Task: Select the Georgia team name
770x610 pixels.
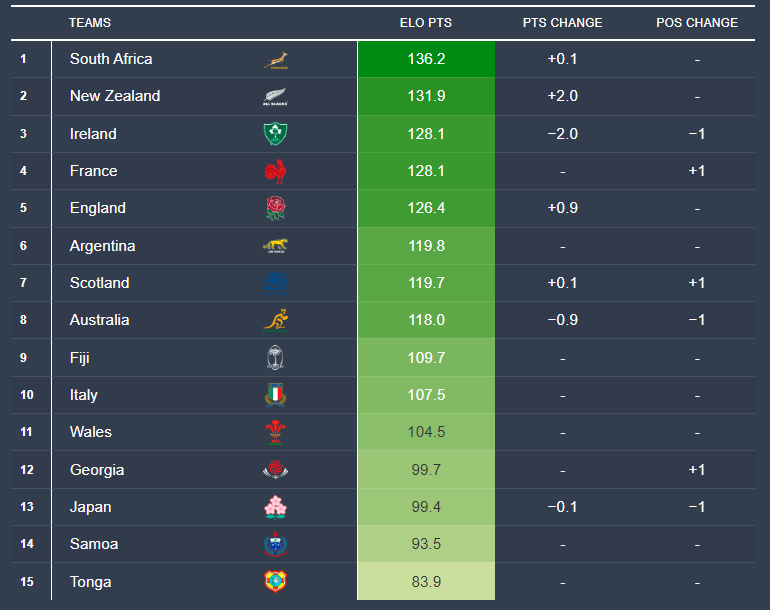Action: click(x=97, y=470)
